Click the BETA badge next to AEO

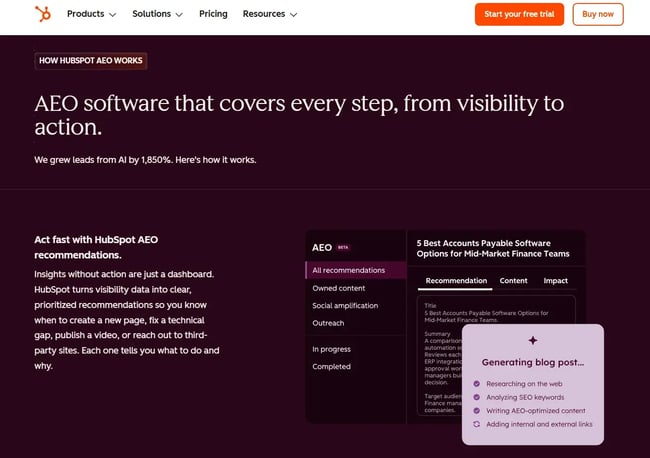tap(343, 247)
